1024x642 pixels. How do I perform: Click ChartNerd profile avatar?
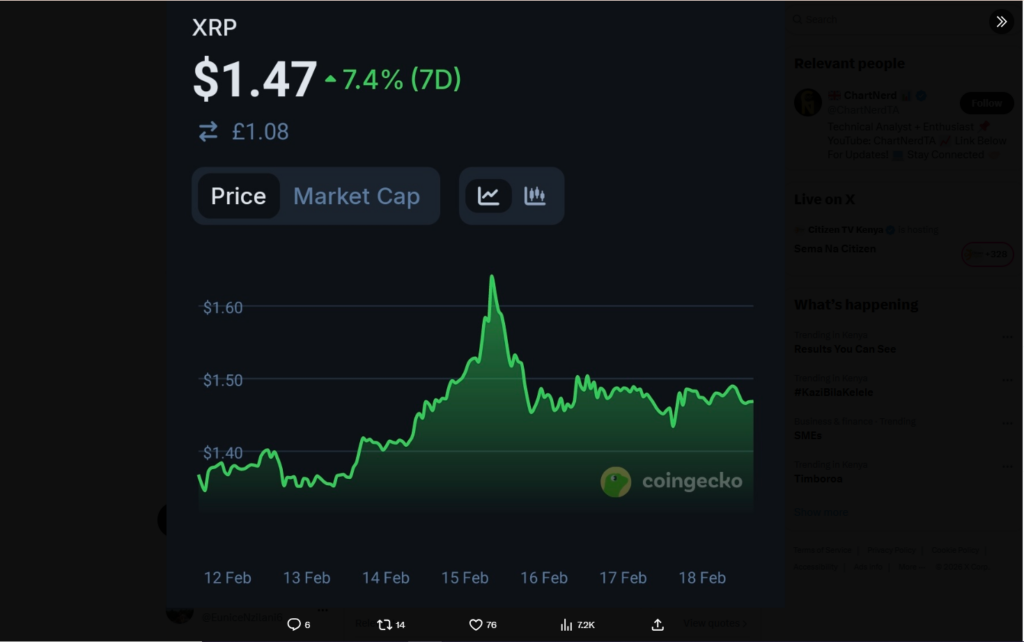(808, 102)
